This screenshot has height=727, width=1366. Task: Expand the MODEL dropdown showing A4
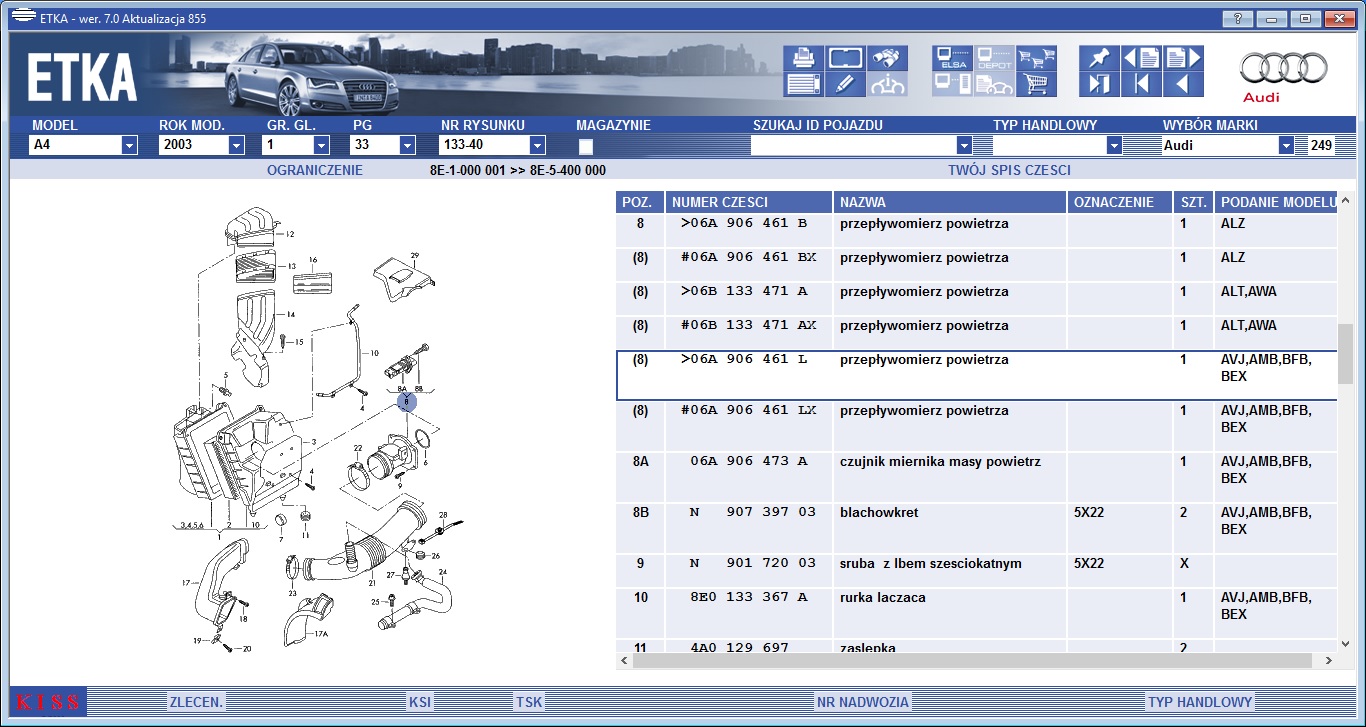pos(129,145)
